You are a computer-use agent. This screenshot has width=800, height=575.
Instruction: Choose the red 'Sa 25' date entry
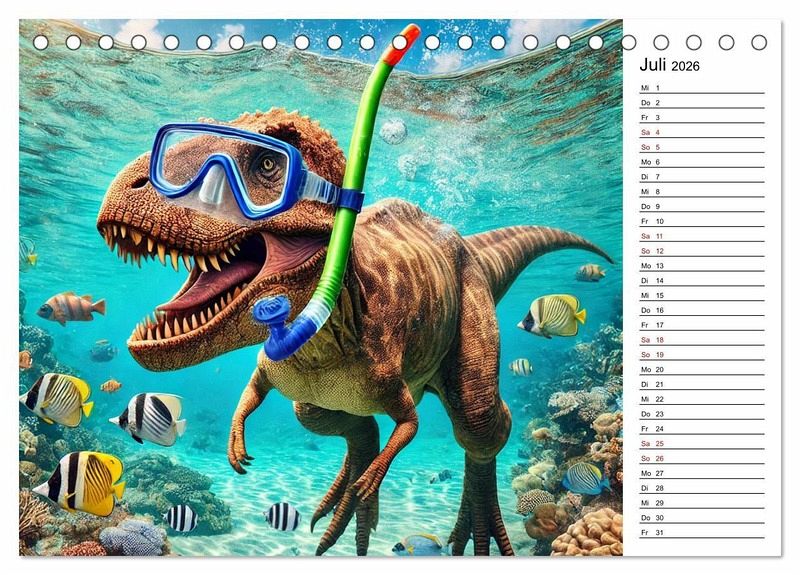[x=702, y=443]
